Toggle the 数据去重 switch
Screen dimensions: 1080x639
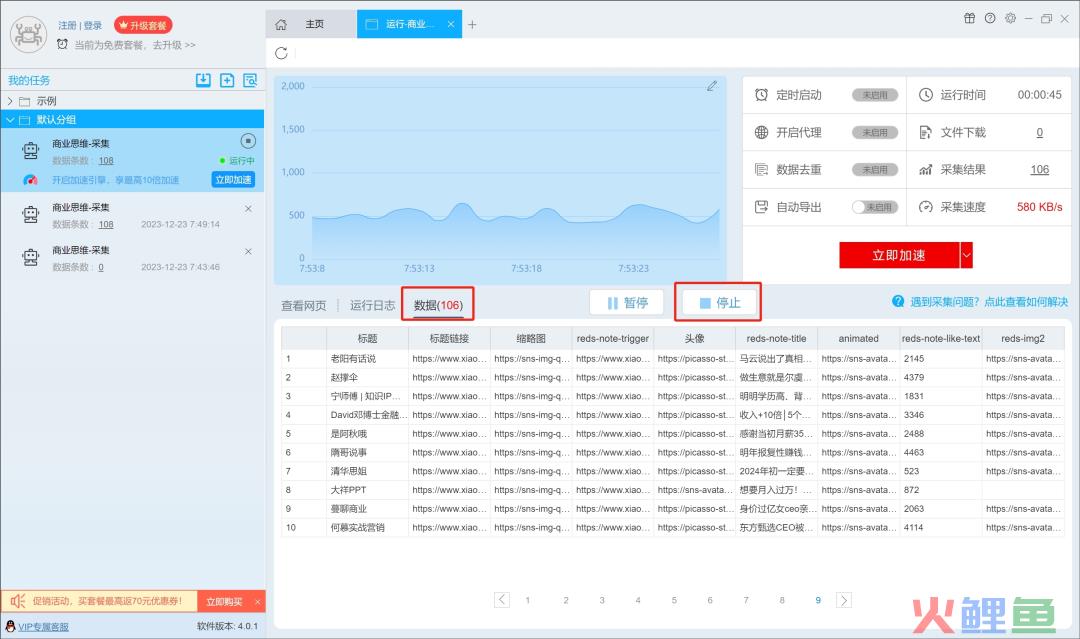click(x=875, y=169)
